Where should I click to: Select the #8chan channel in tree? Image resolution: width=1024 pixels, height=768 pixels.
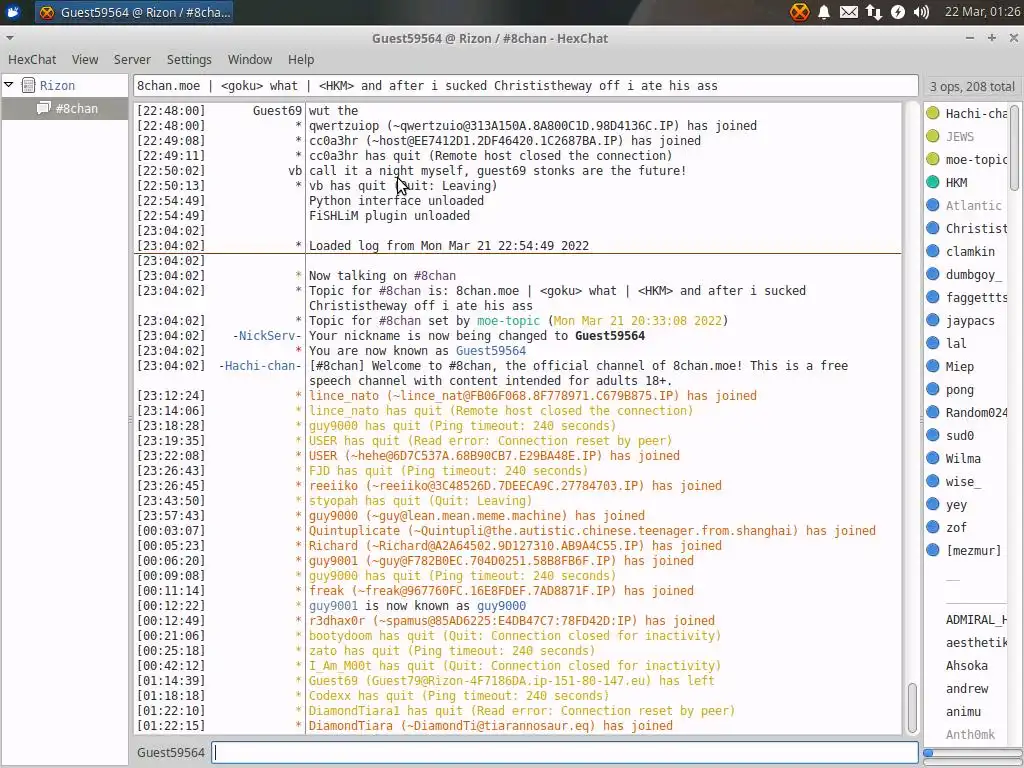pos(76,108)
